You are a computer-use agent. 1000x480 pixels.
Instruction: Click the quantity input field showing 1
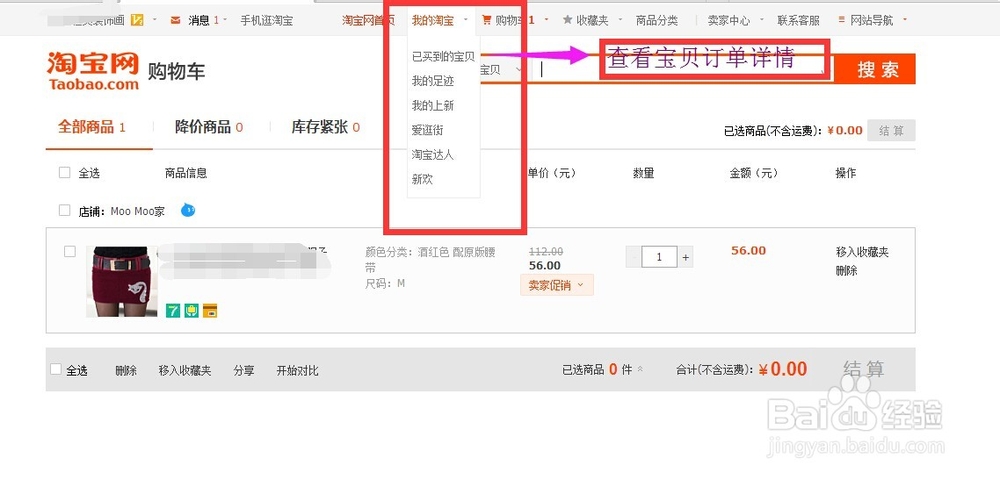pos(659,258)
